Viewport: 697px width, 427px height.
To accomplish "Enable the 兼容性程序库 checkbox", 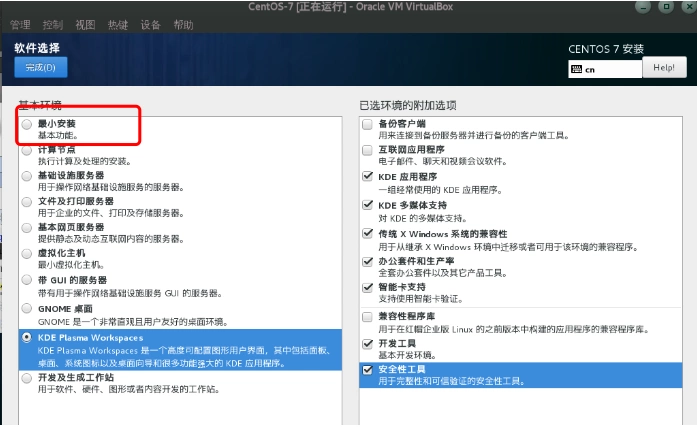I will 367,317.
